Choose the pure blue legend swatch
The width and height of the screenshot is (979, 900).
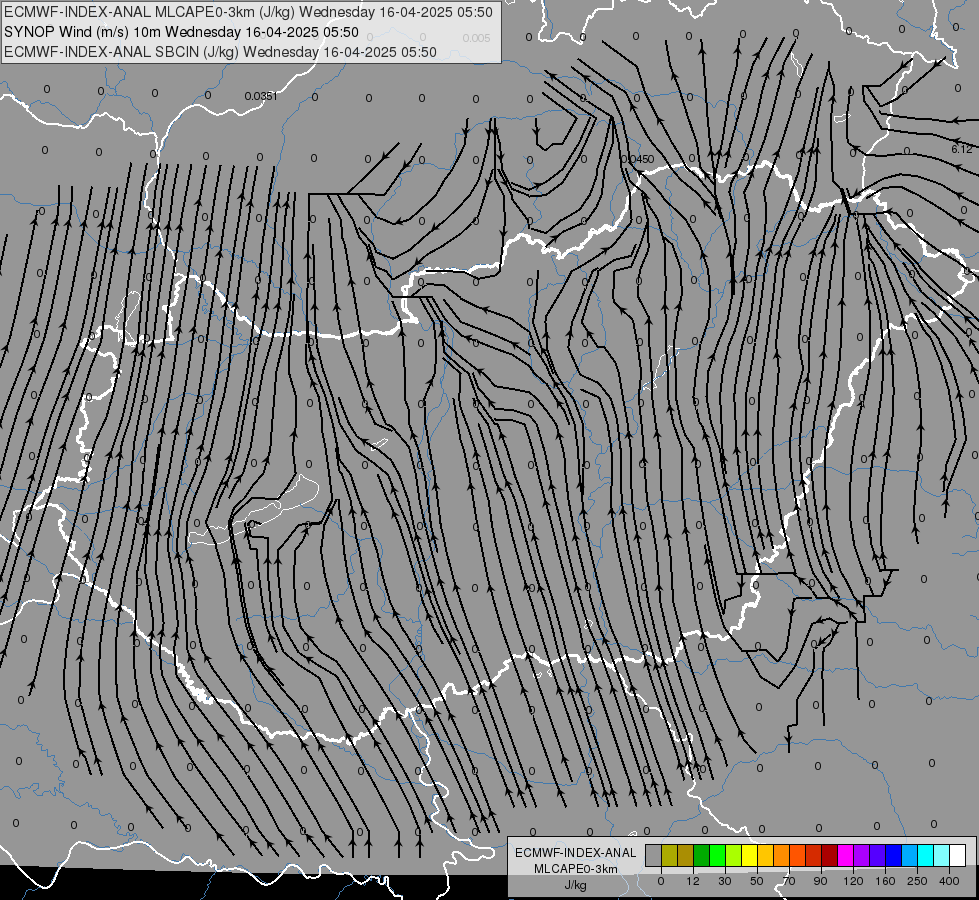pos(893,855)
